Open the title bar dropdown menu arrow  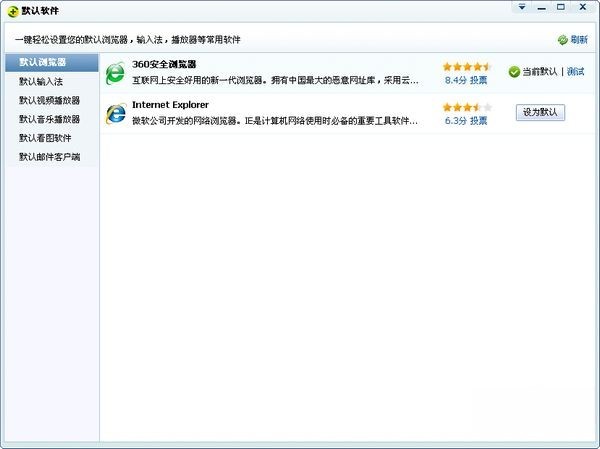point(522,7)
